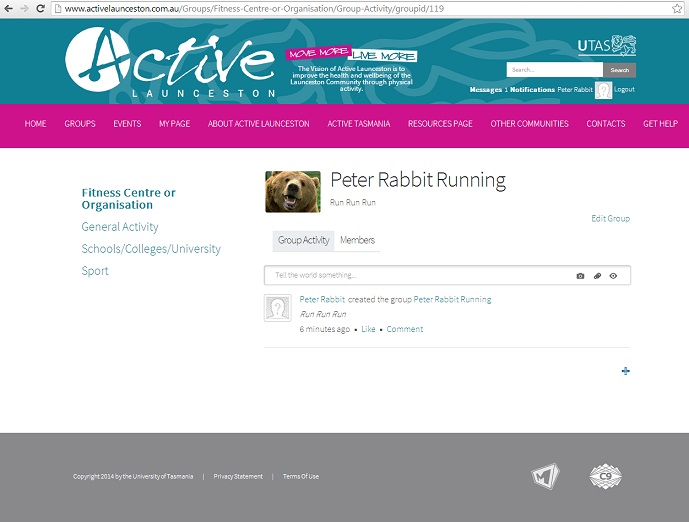The width and height of the screenshot is (689, 522).
Task: Bookmark page with the star icon
Action: 677,8
